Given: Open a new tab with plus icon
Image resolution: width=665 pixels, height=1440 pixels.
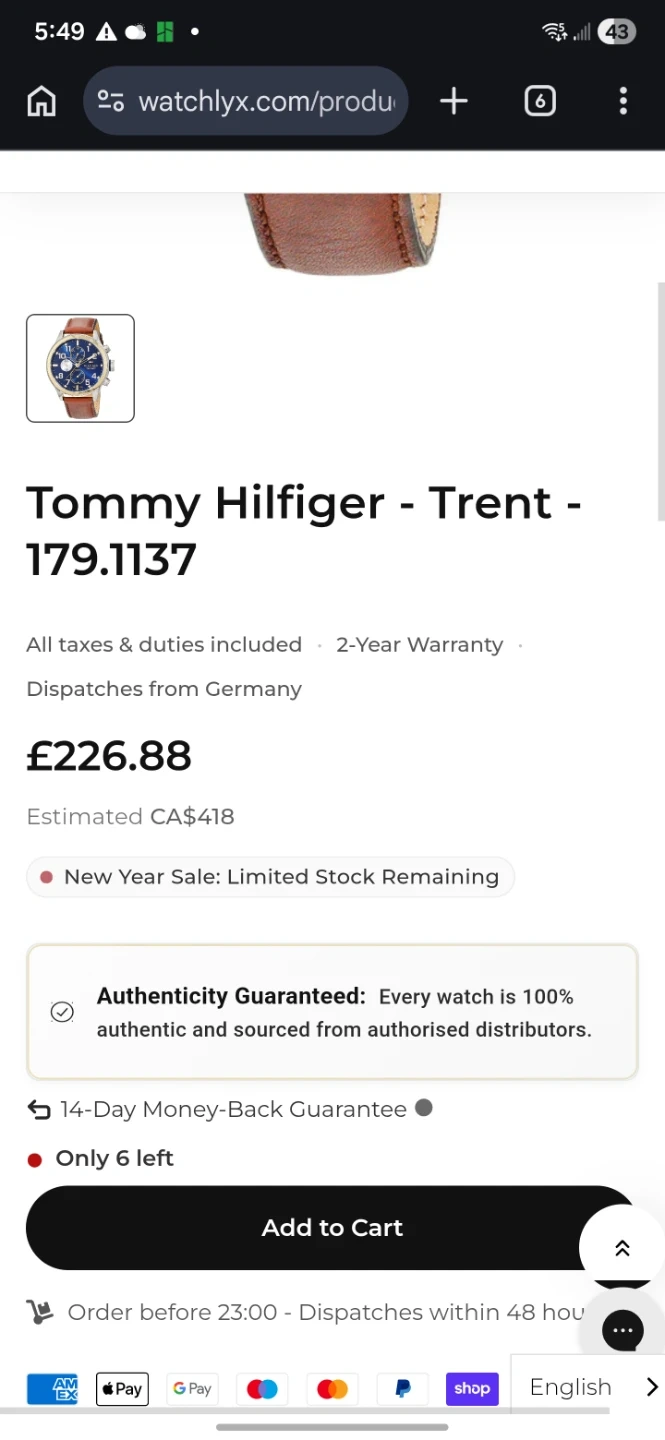Looking at the screenshot, I should pos(453,101).
